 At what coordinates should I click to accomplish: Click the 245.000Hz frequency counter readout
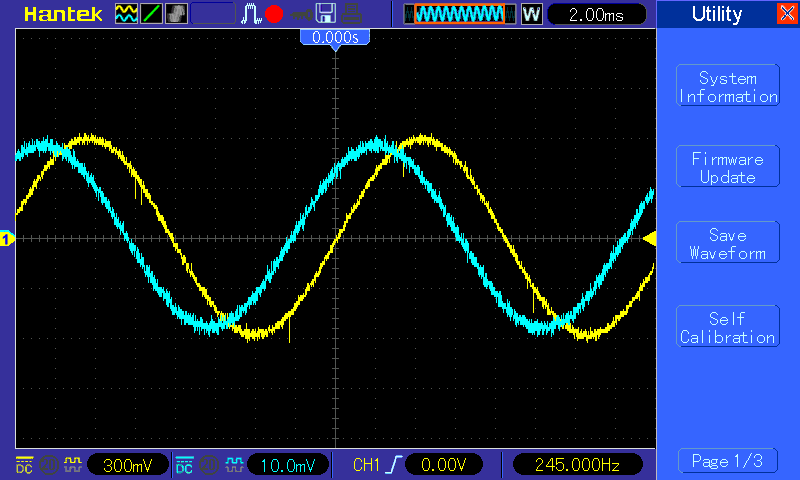577,465
